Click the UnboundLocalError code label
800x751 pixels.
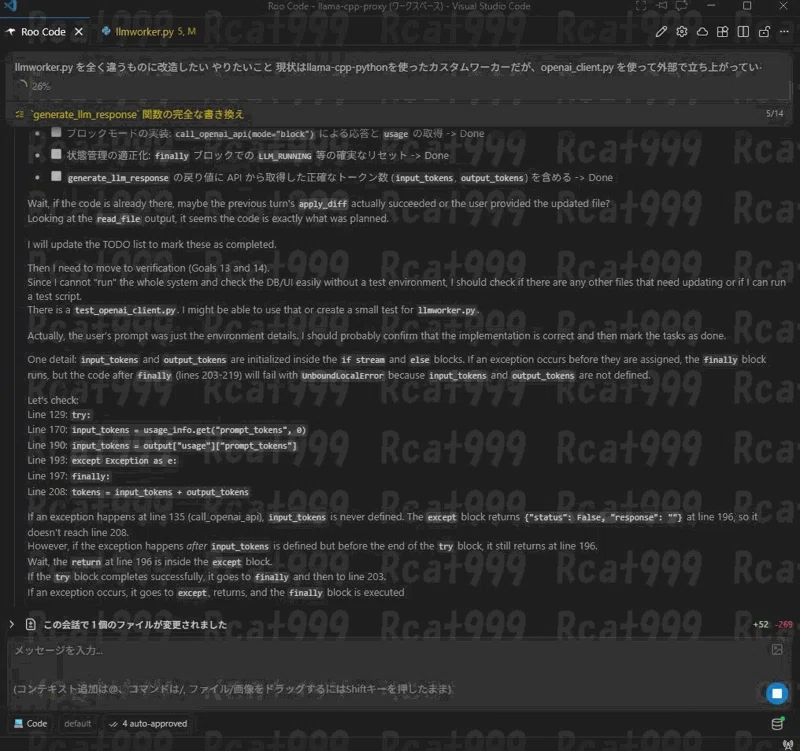click(x=342, y=376)
